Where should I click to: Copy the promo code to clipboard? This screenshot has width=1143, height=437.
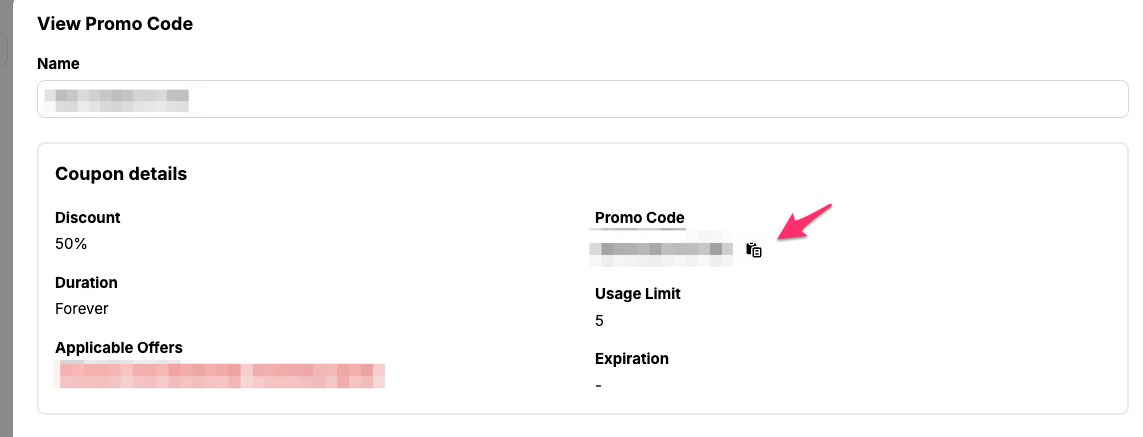pos(754,250)
